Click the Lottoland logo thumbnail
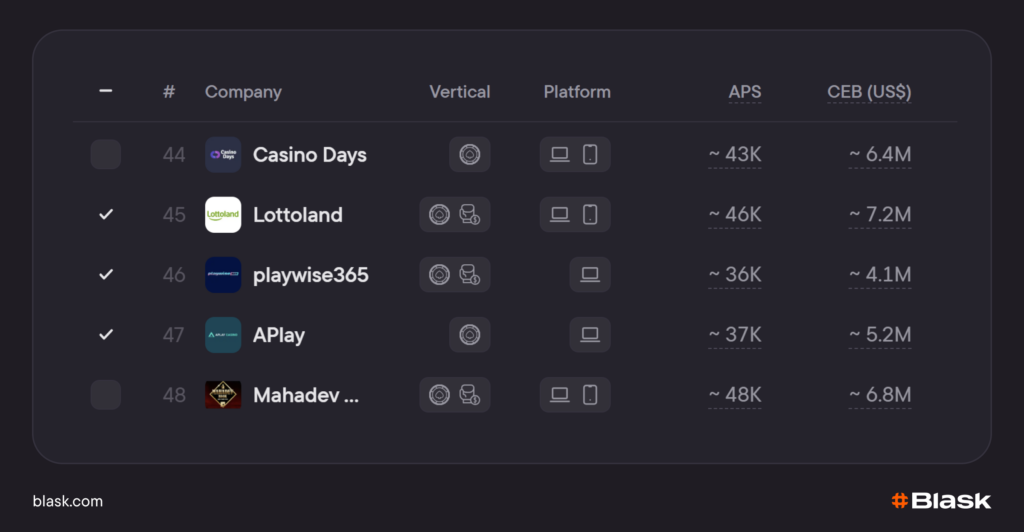The image size is (1024, 532). [x=223, y=215]
